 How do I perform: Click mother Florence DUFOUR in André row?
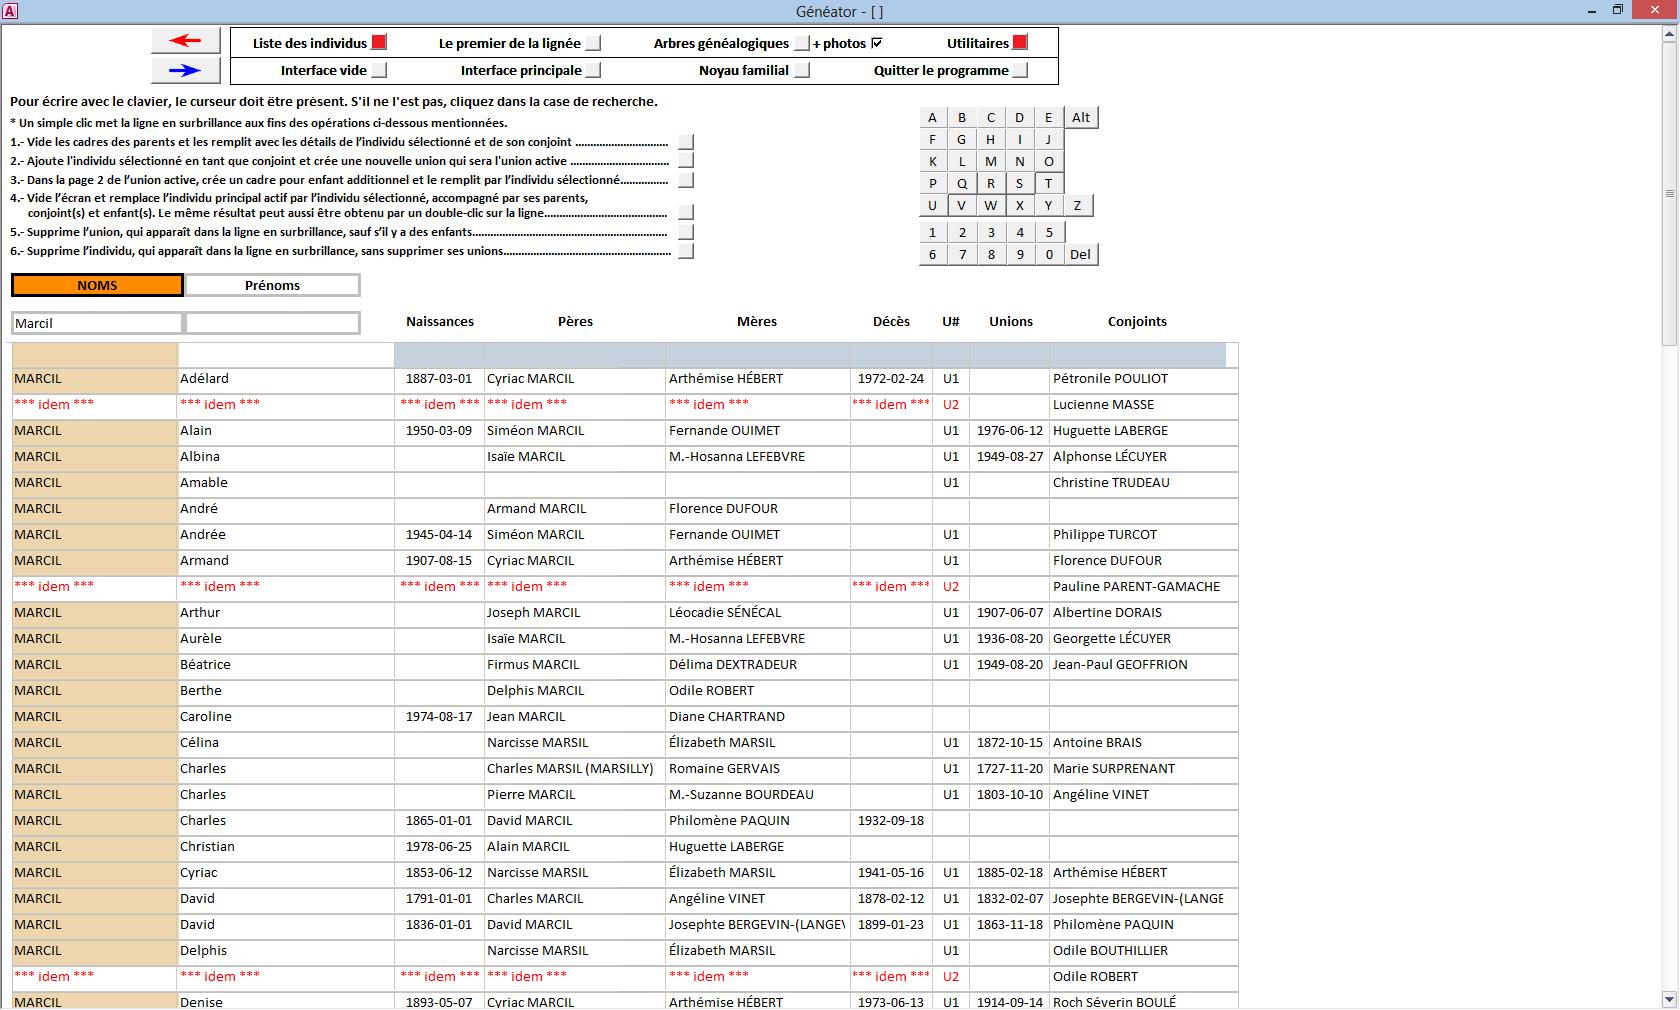tap(723, 509)
